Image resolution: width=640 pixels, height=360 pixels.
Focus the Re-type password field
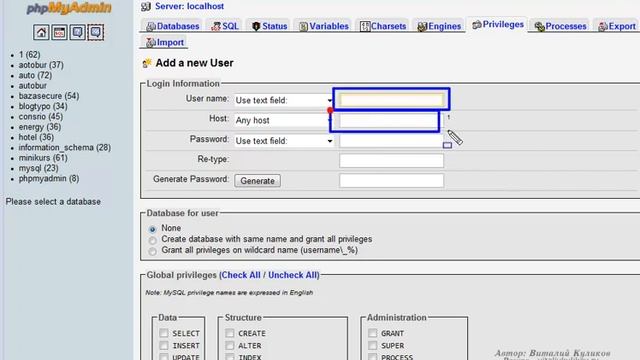click(x=391, y=160)
